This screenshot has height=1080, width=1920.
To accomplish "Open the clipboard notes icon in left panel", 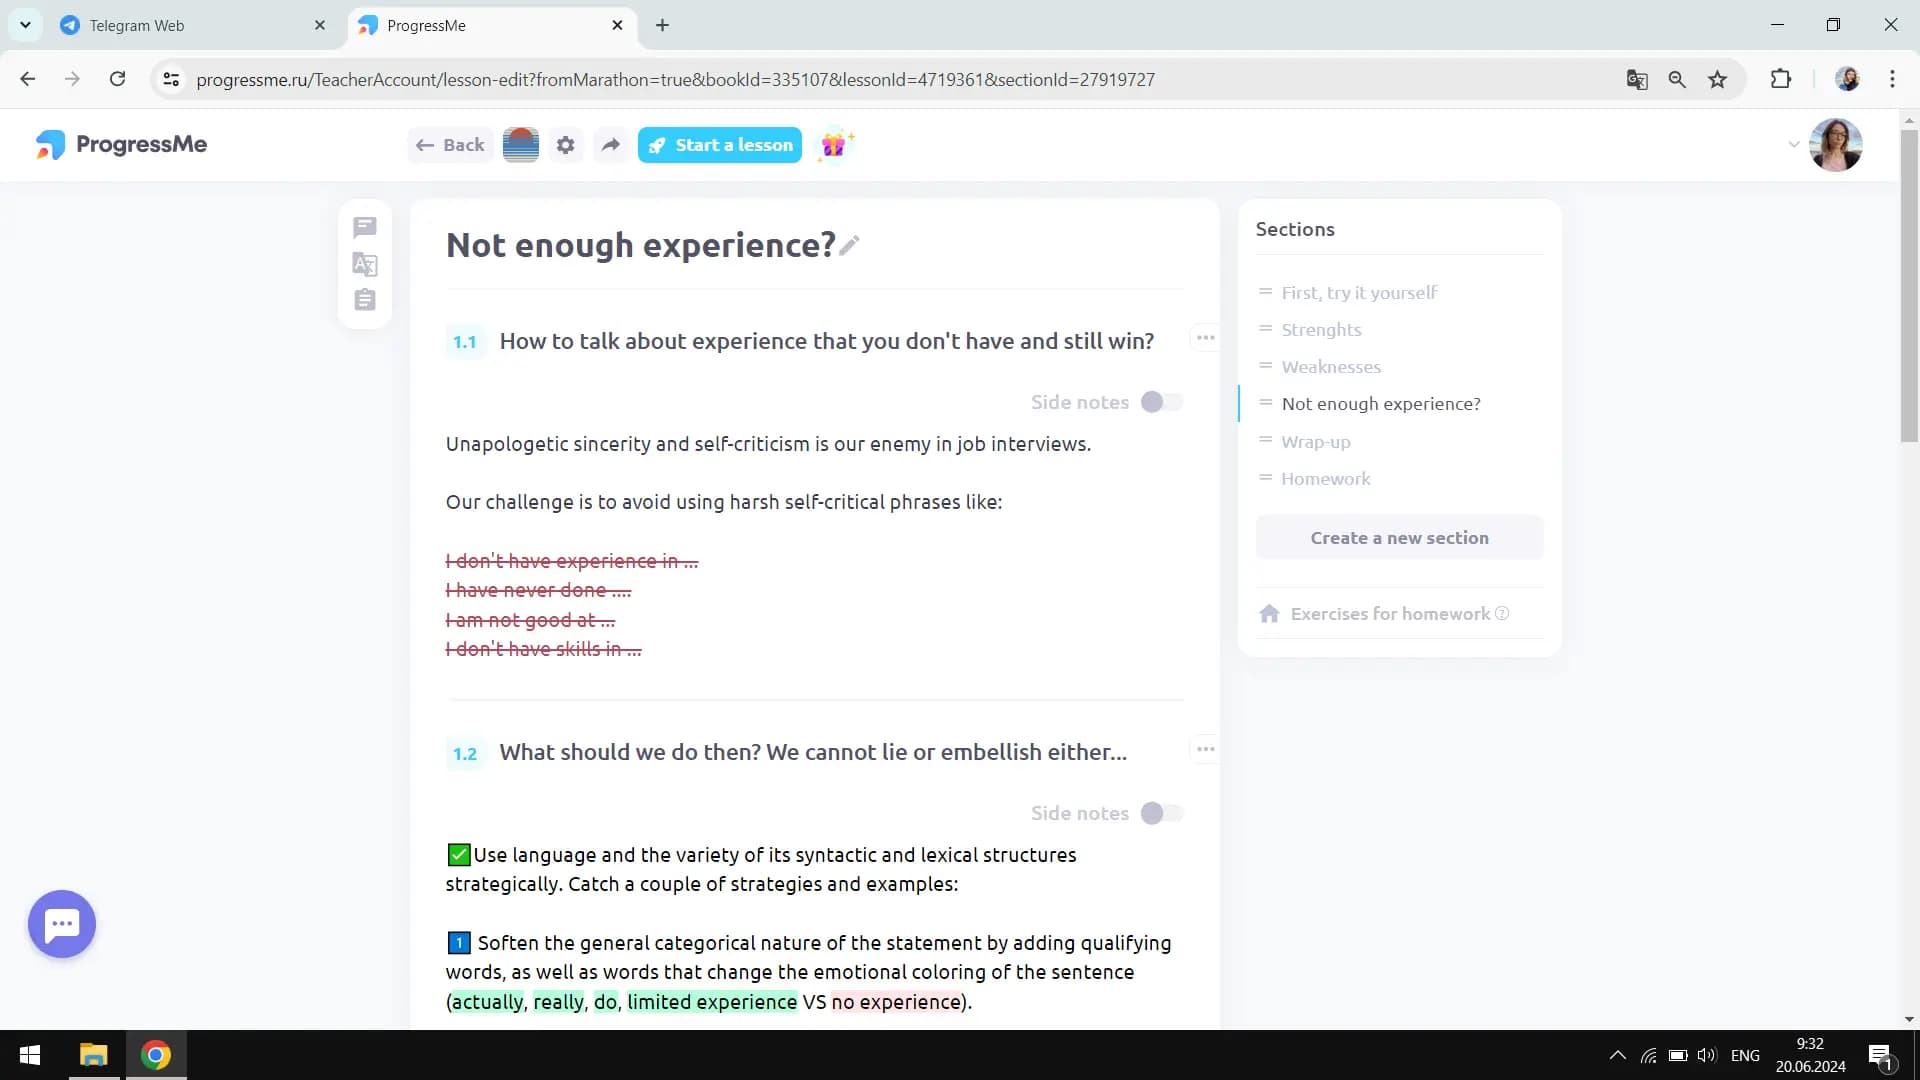I will point(365,300).
